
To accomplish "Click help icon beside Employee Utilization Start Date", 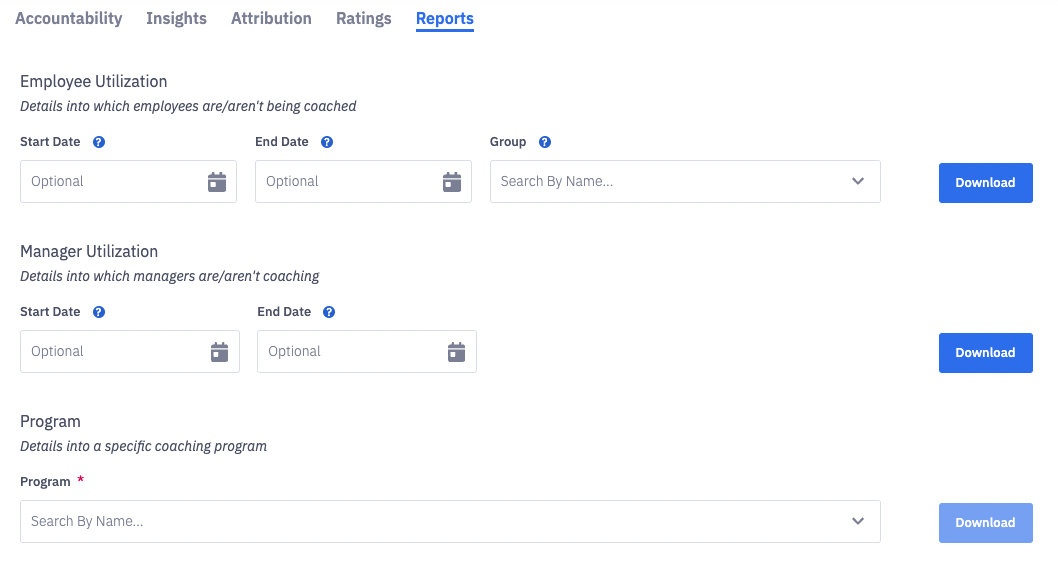I will [x=99, y=142].
